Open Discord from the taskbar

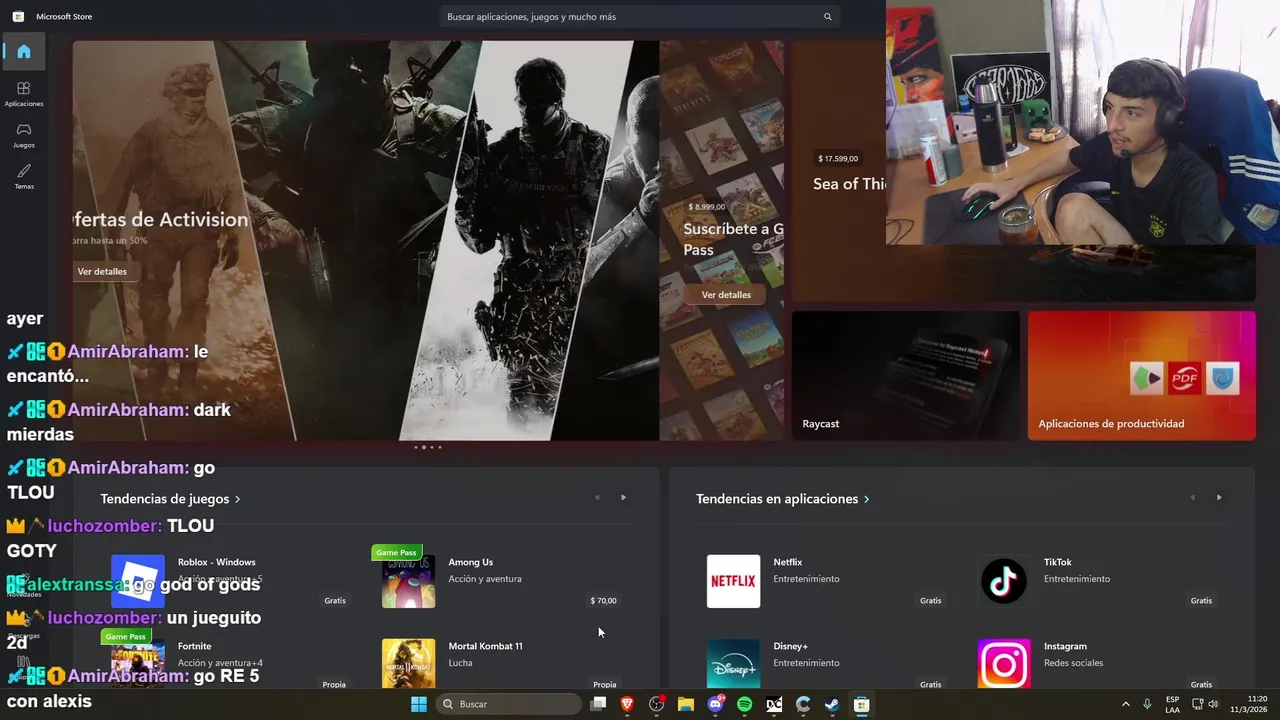pos(715,704)
